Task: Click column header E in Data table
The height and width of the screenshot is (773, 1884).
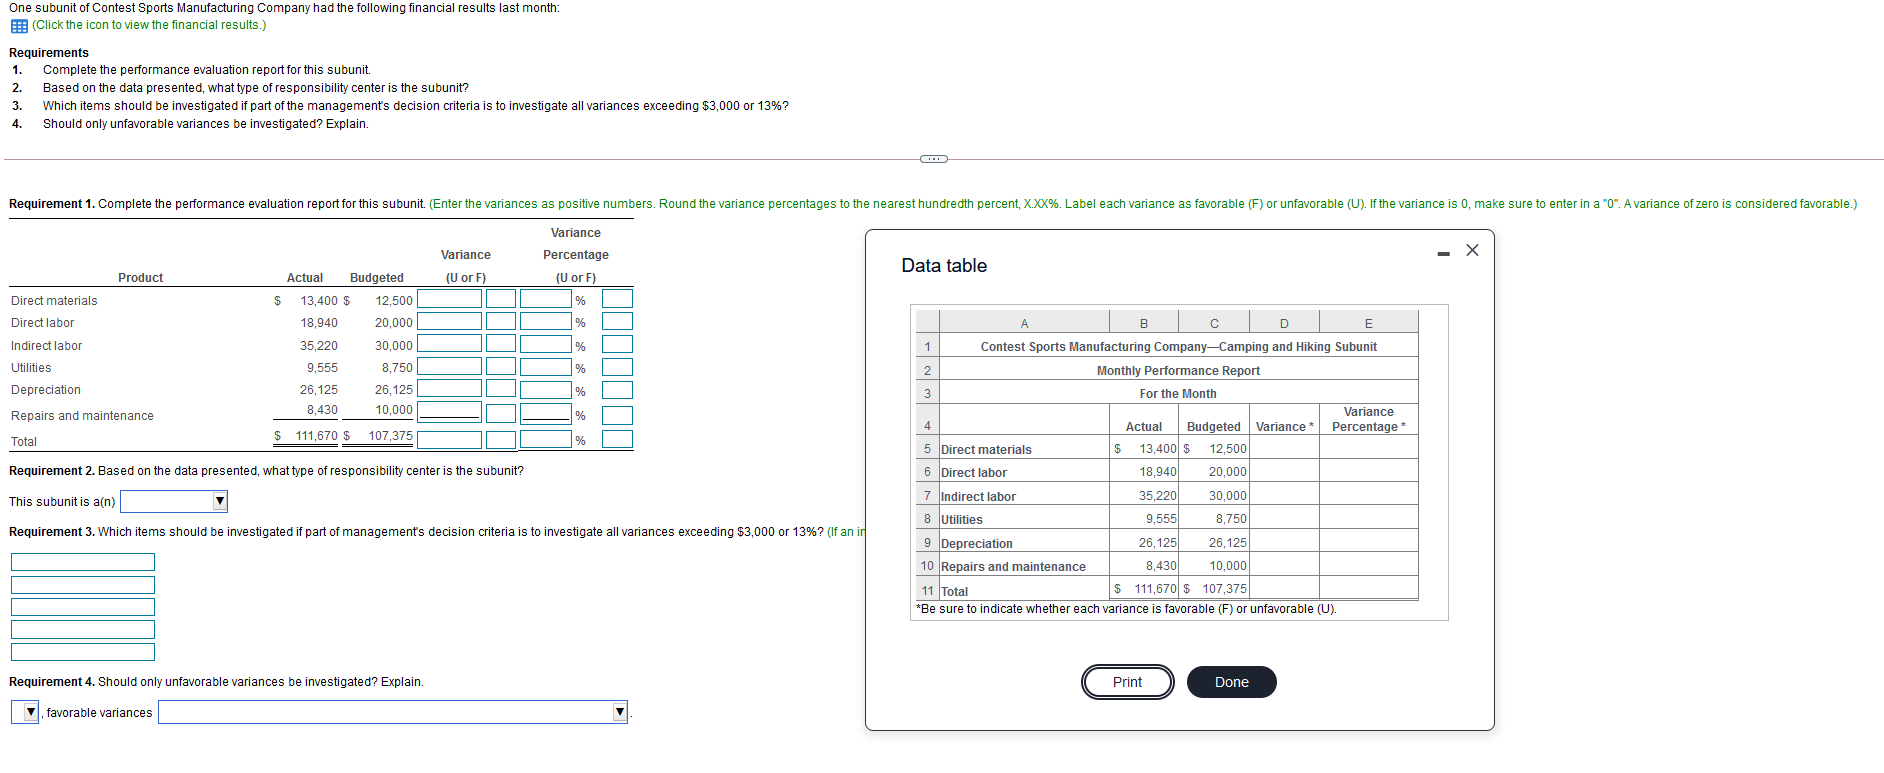Action: 1368,322
